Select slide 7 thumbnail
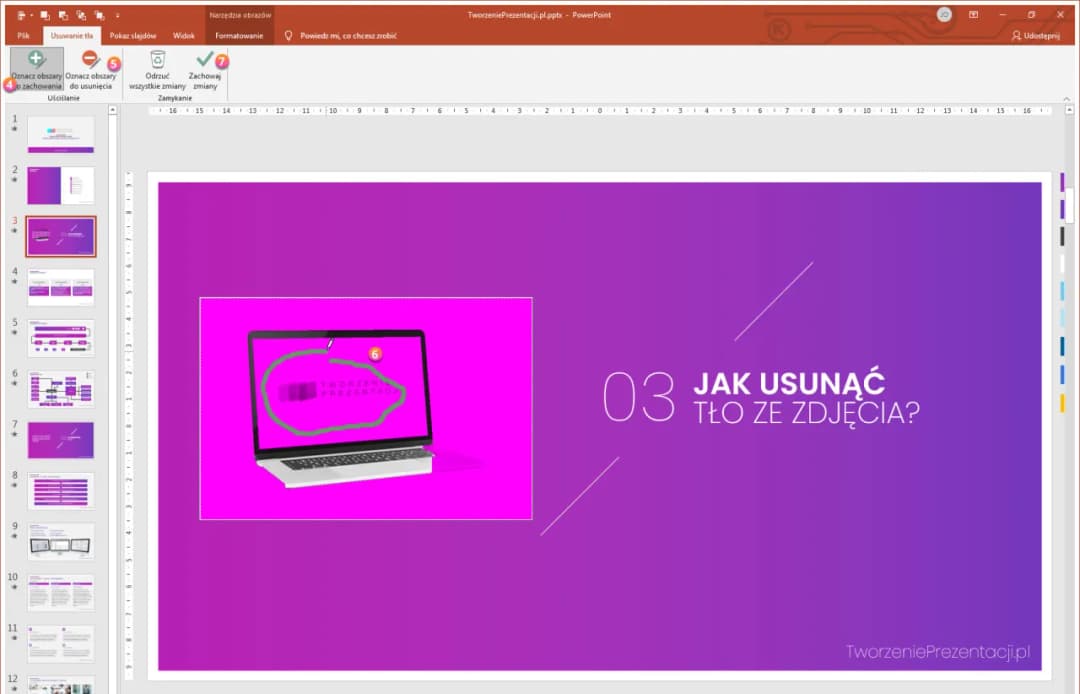 [61, 439]
